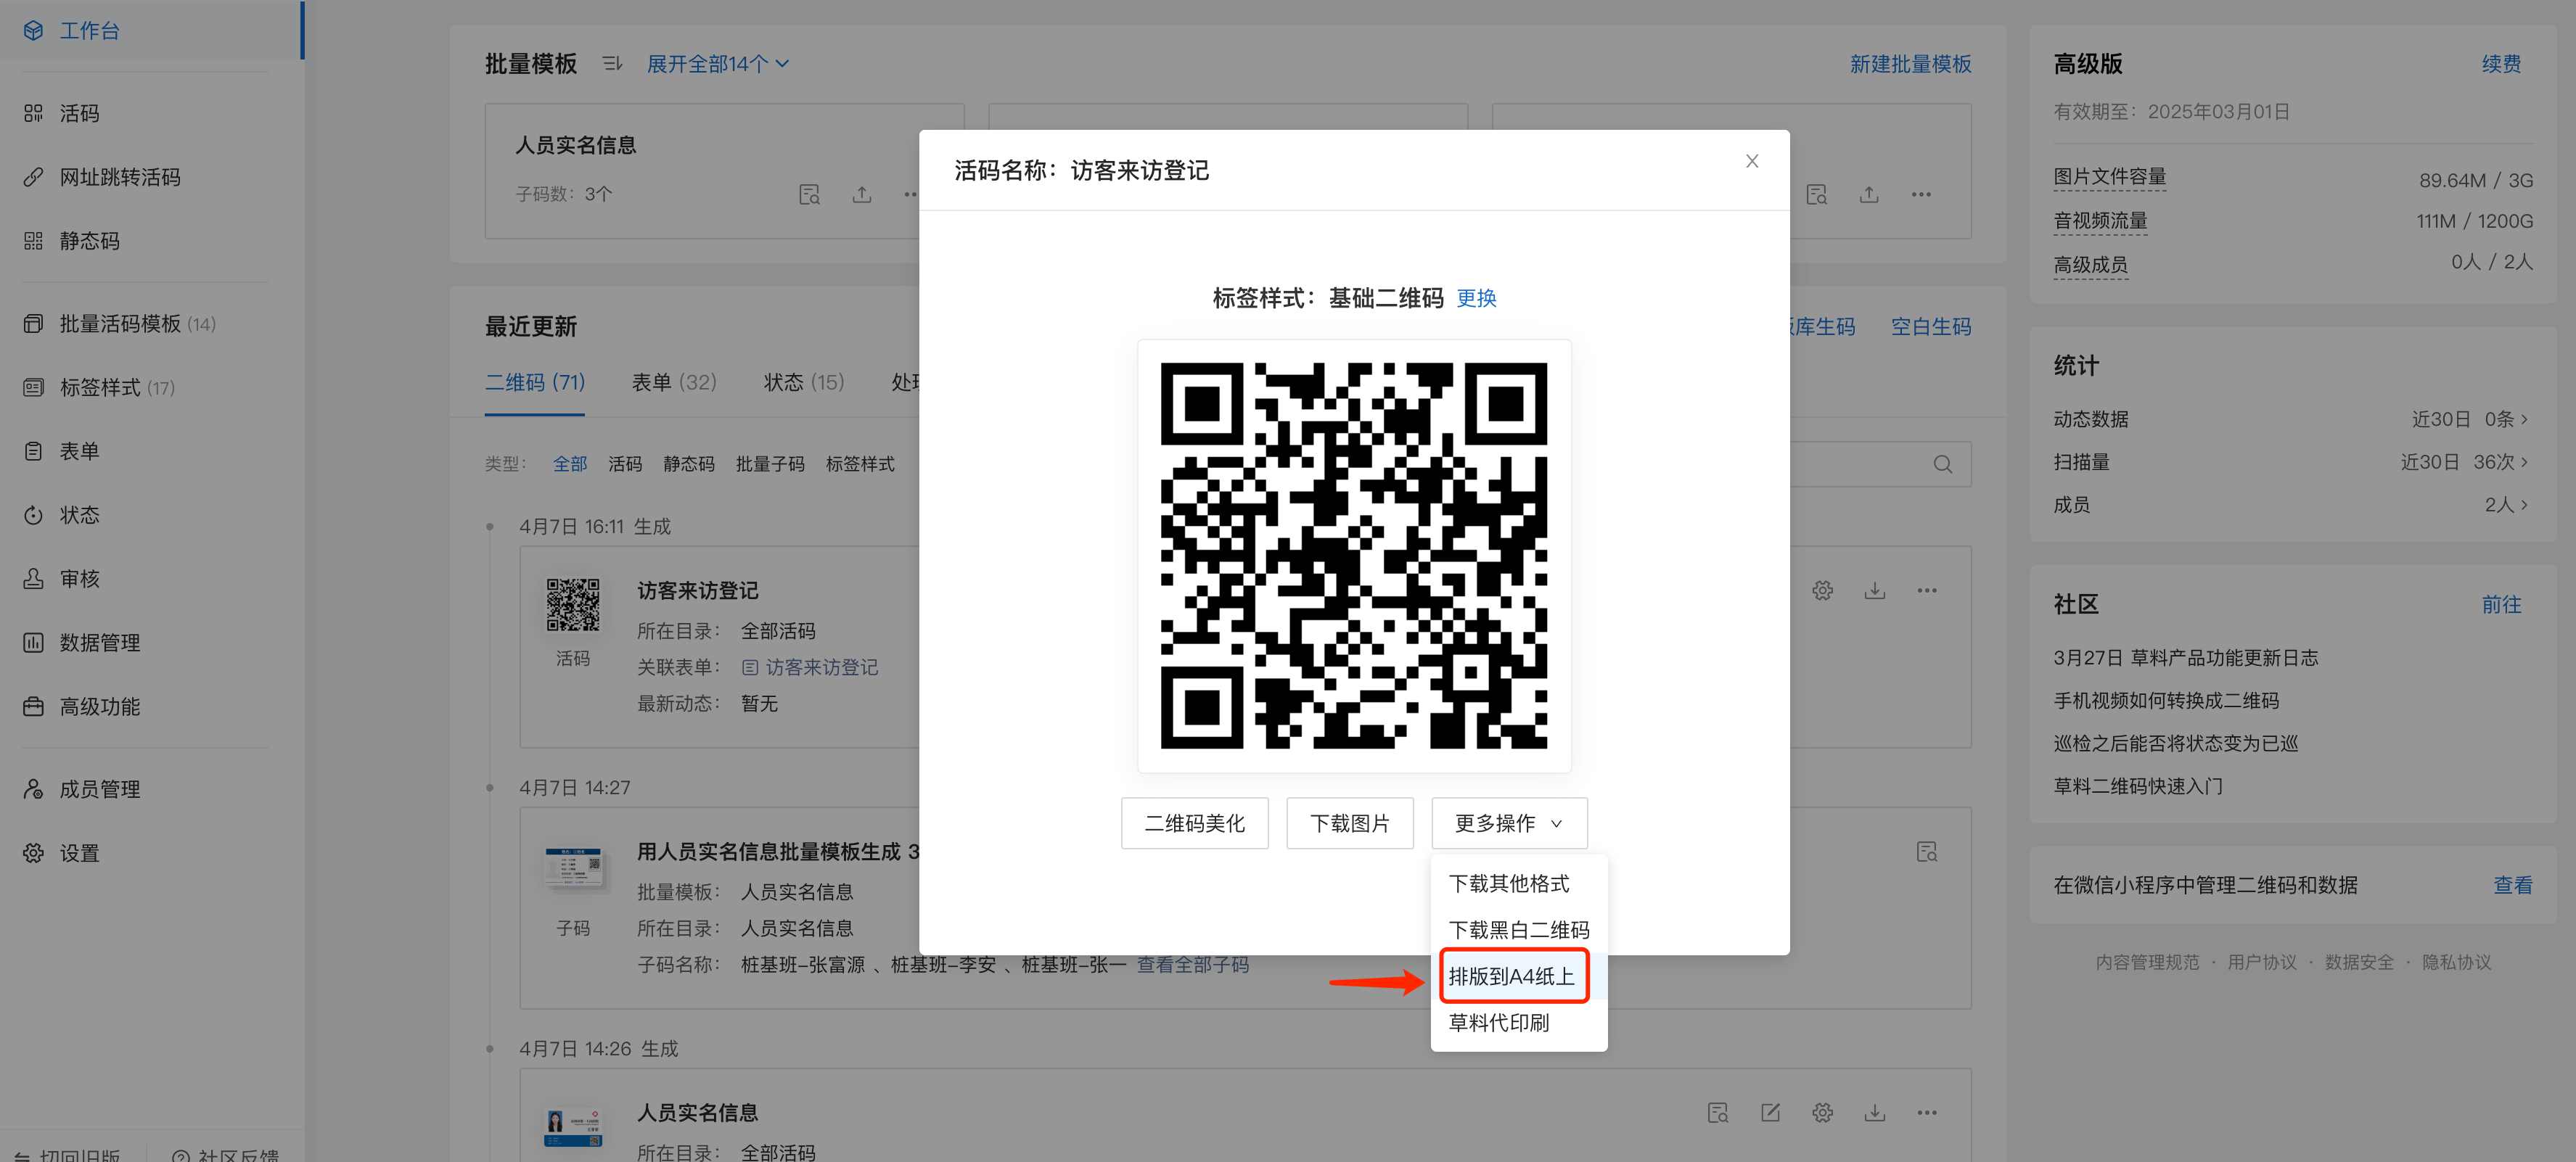The image size is (2576, 1162).
Task: Click the 更换 label style link
Action: coord(1476,298)
